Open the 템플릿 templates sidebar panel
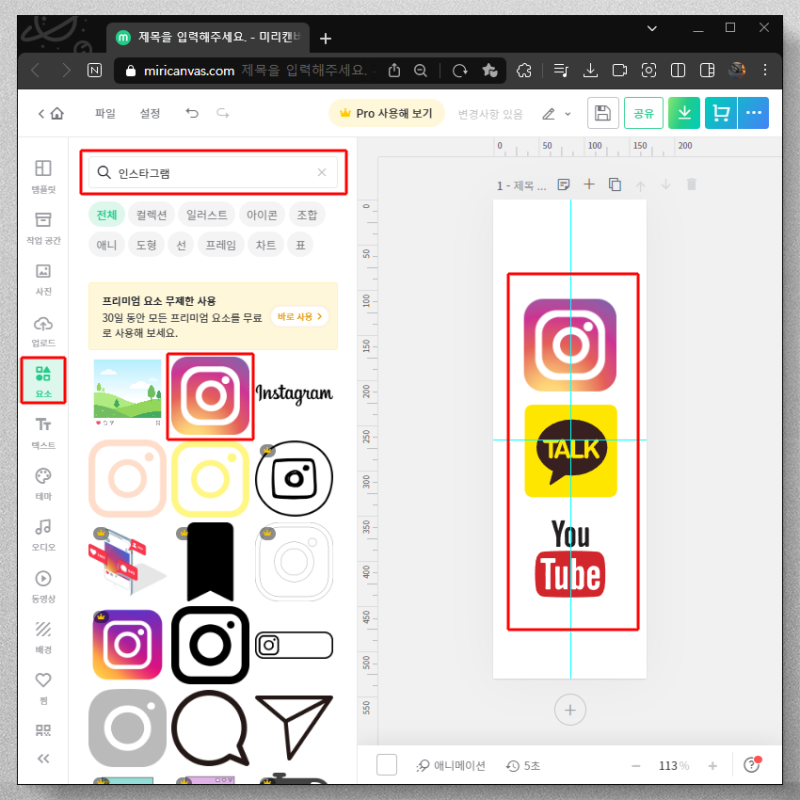Image resolution: width=800 pixels, height=800 pixels. pyautogui.click(x=43, y=176)
